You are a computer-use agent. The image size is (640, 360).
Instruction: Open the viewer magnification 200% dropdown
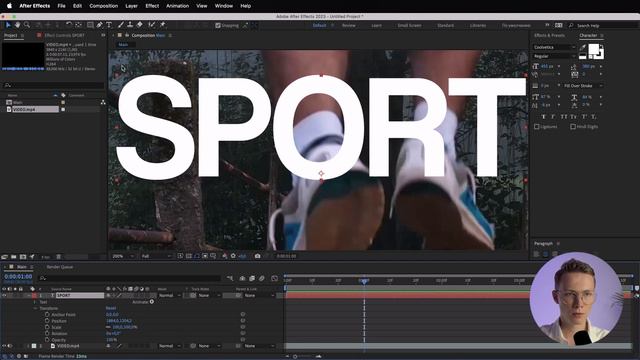click(123, 256)
